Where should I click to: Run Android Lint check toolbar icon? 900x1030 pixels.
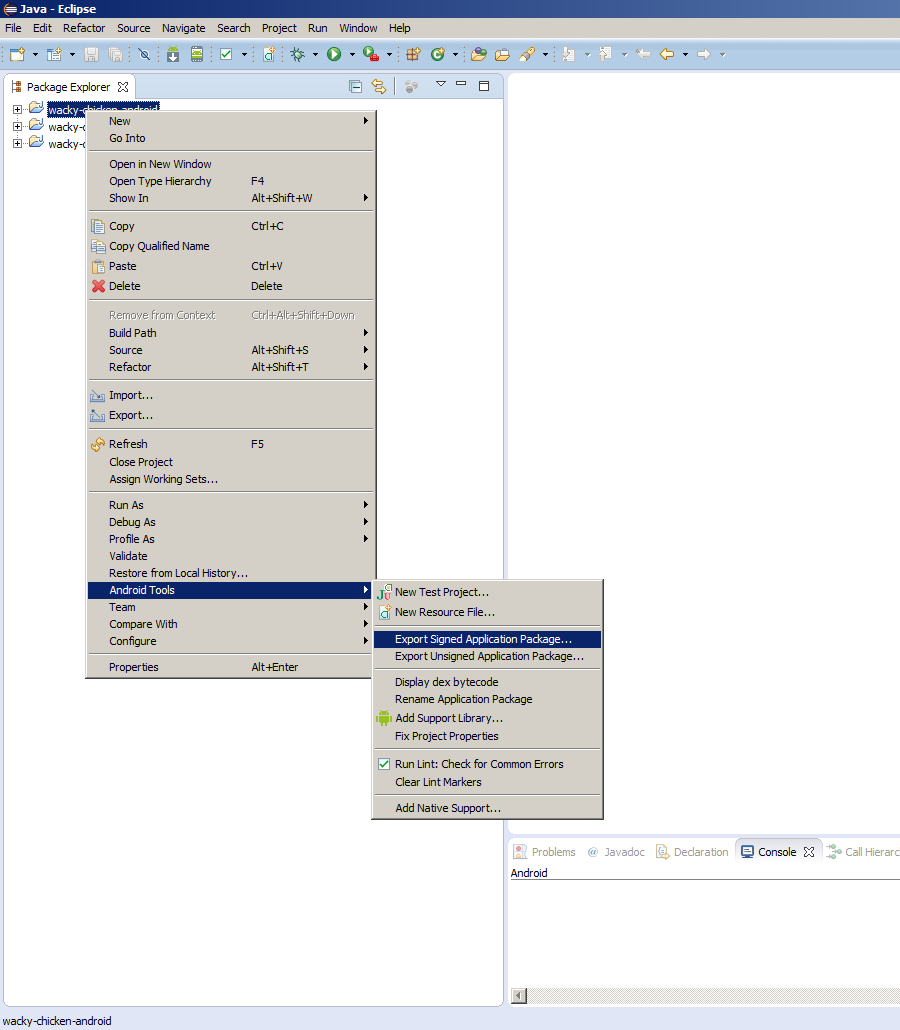[227, 55]
